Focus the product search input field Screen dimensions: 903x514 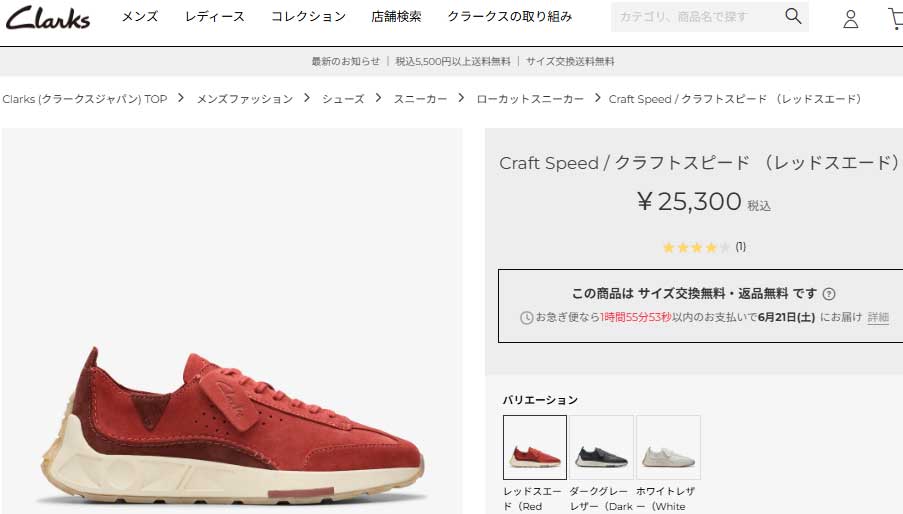click(696, 17)
